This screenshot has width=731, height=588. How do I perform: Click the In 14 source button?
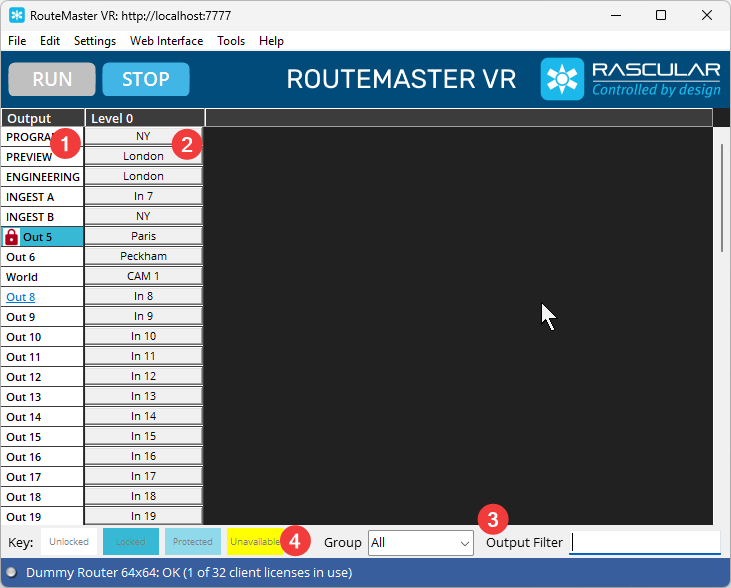[x=143, y=416]
